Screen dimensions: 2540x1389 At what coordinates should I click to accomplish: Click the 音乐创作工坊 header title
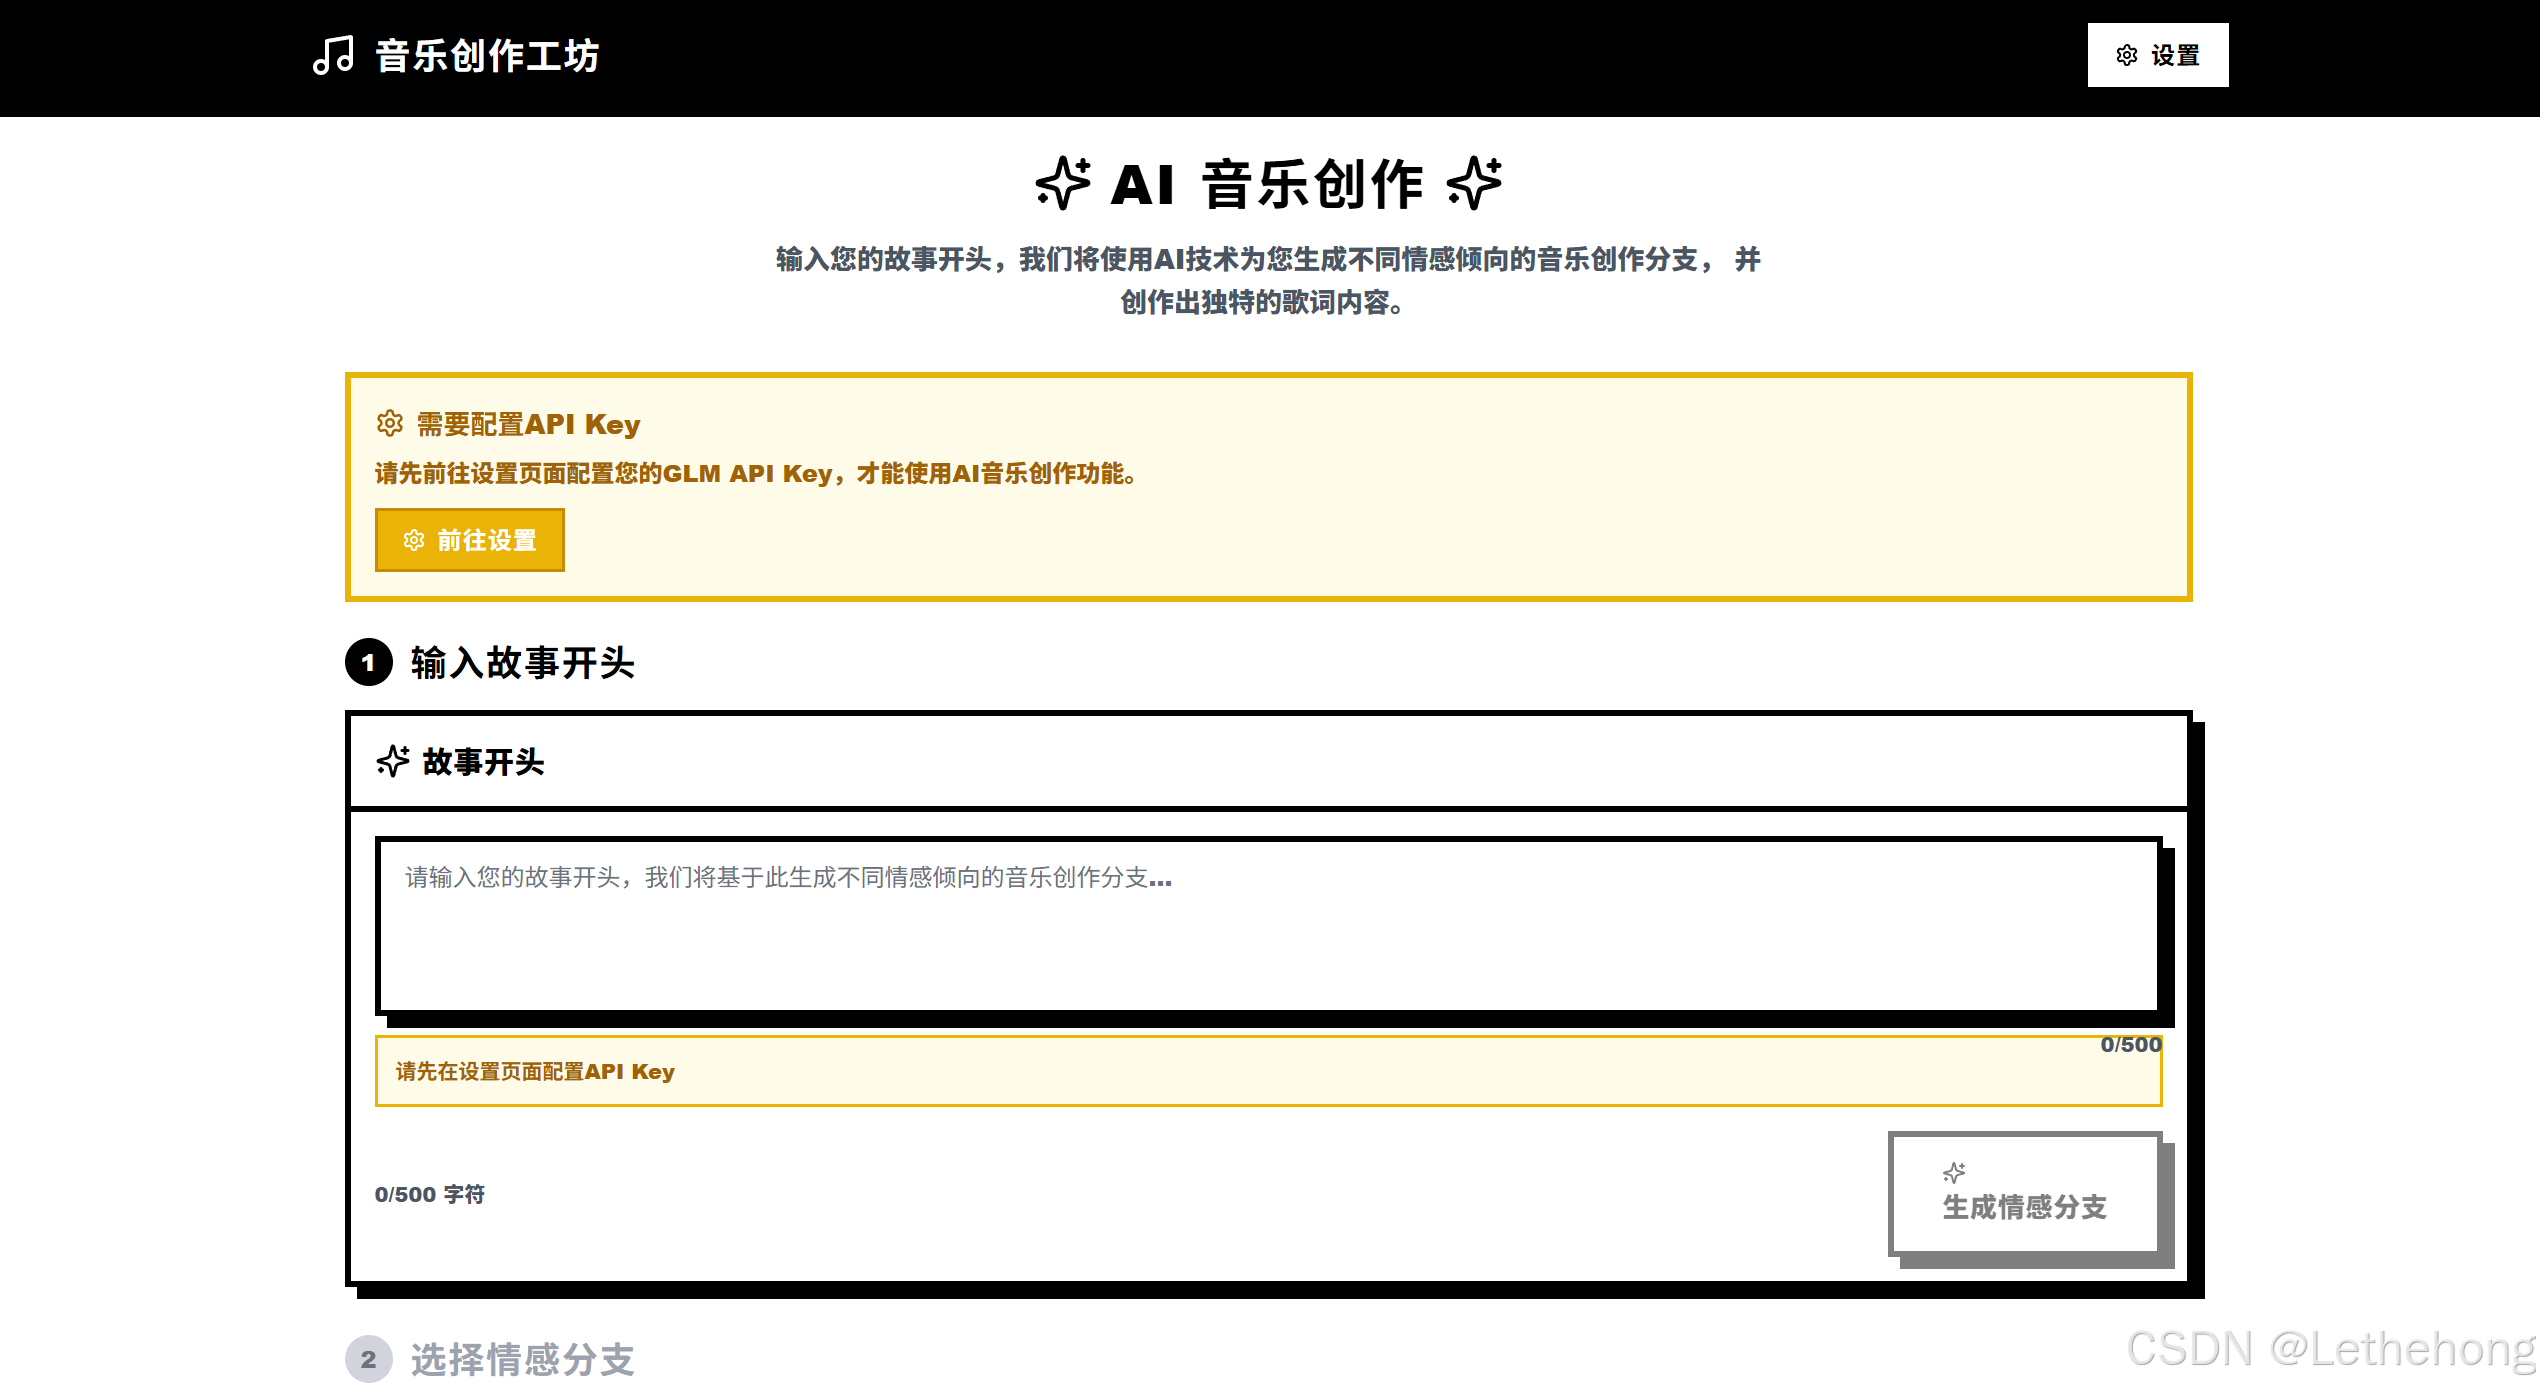(x=487, y=55)
